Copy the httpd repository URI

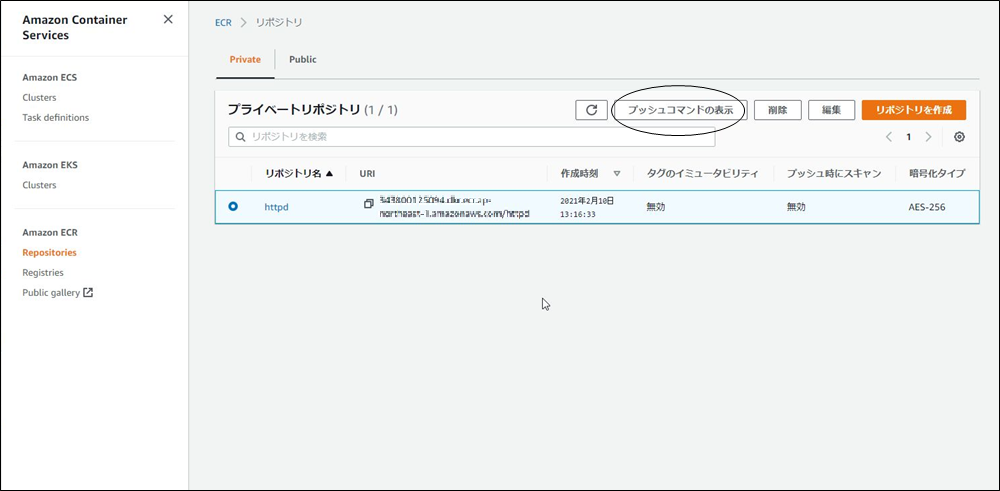pyautogui.click(x=369, y=203)
